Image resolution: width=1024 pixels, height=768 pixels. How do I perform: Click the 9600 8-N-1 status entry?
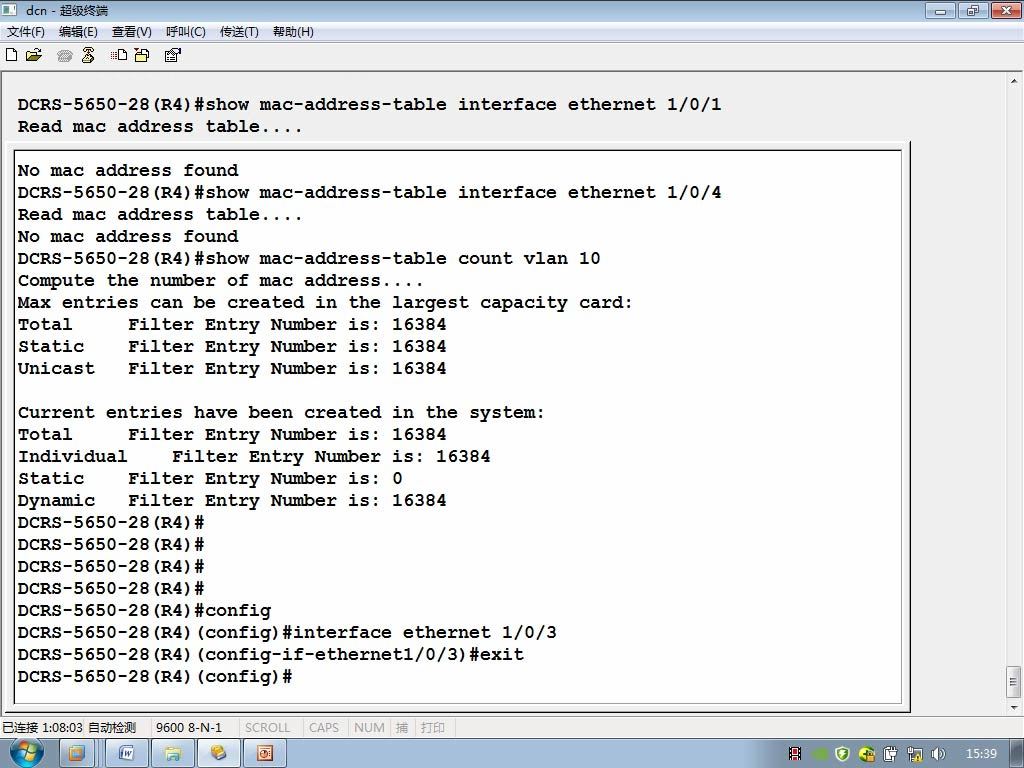coord(189,728)
